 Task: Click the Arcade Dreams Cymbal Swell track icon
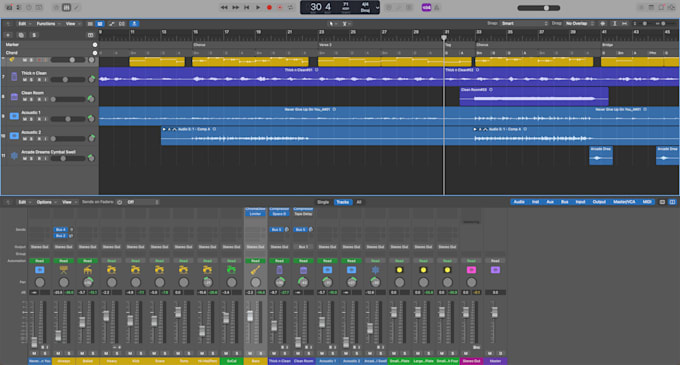point(14,156)
